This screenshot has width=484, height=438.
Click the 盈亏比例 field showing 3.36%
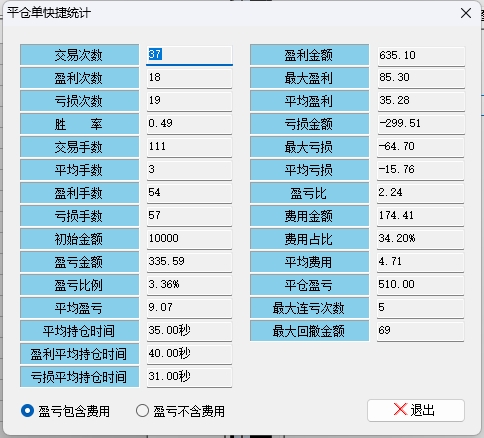pyautogui.click(x=189, y=285)
